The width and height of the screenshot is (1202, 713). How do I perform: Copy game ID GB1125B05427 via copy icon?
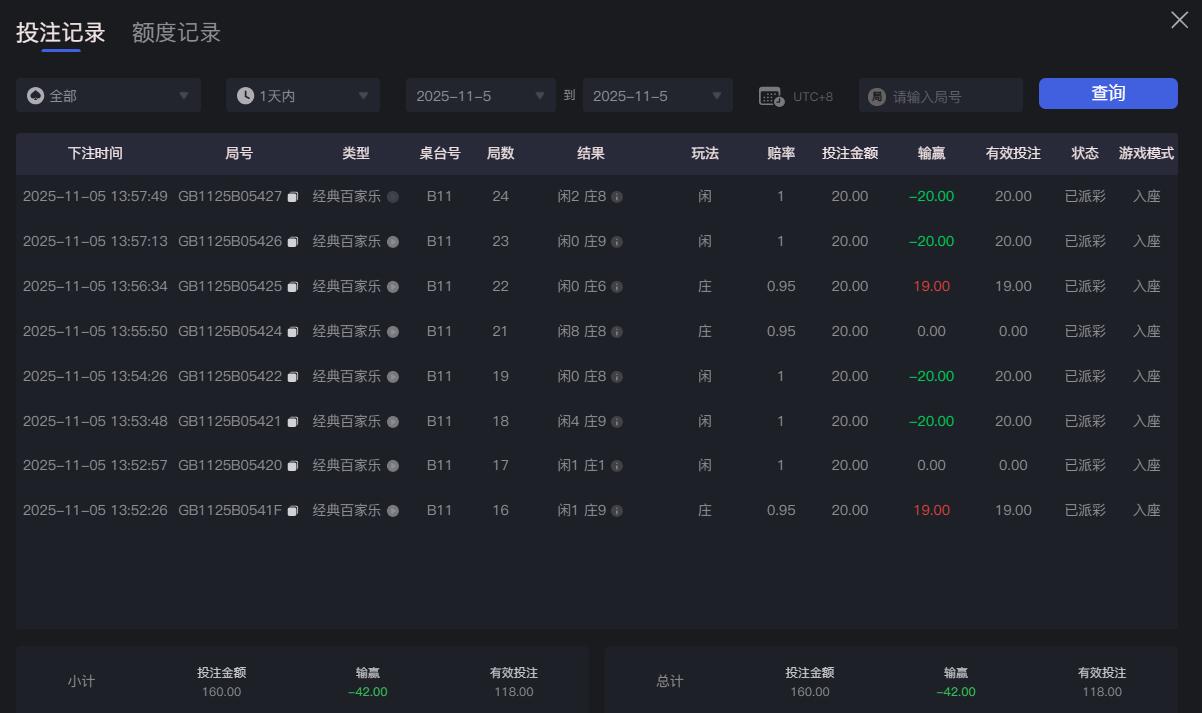292,197
